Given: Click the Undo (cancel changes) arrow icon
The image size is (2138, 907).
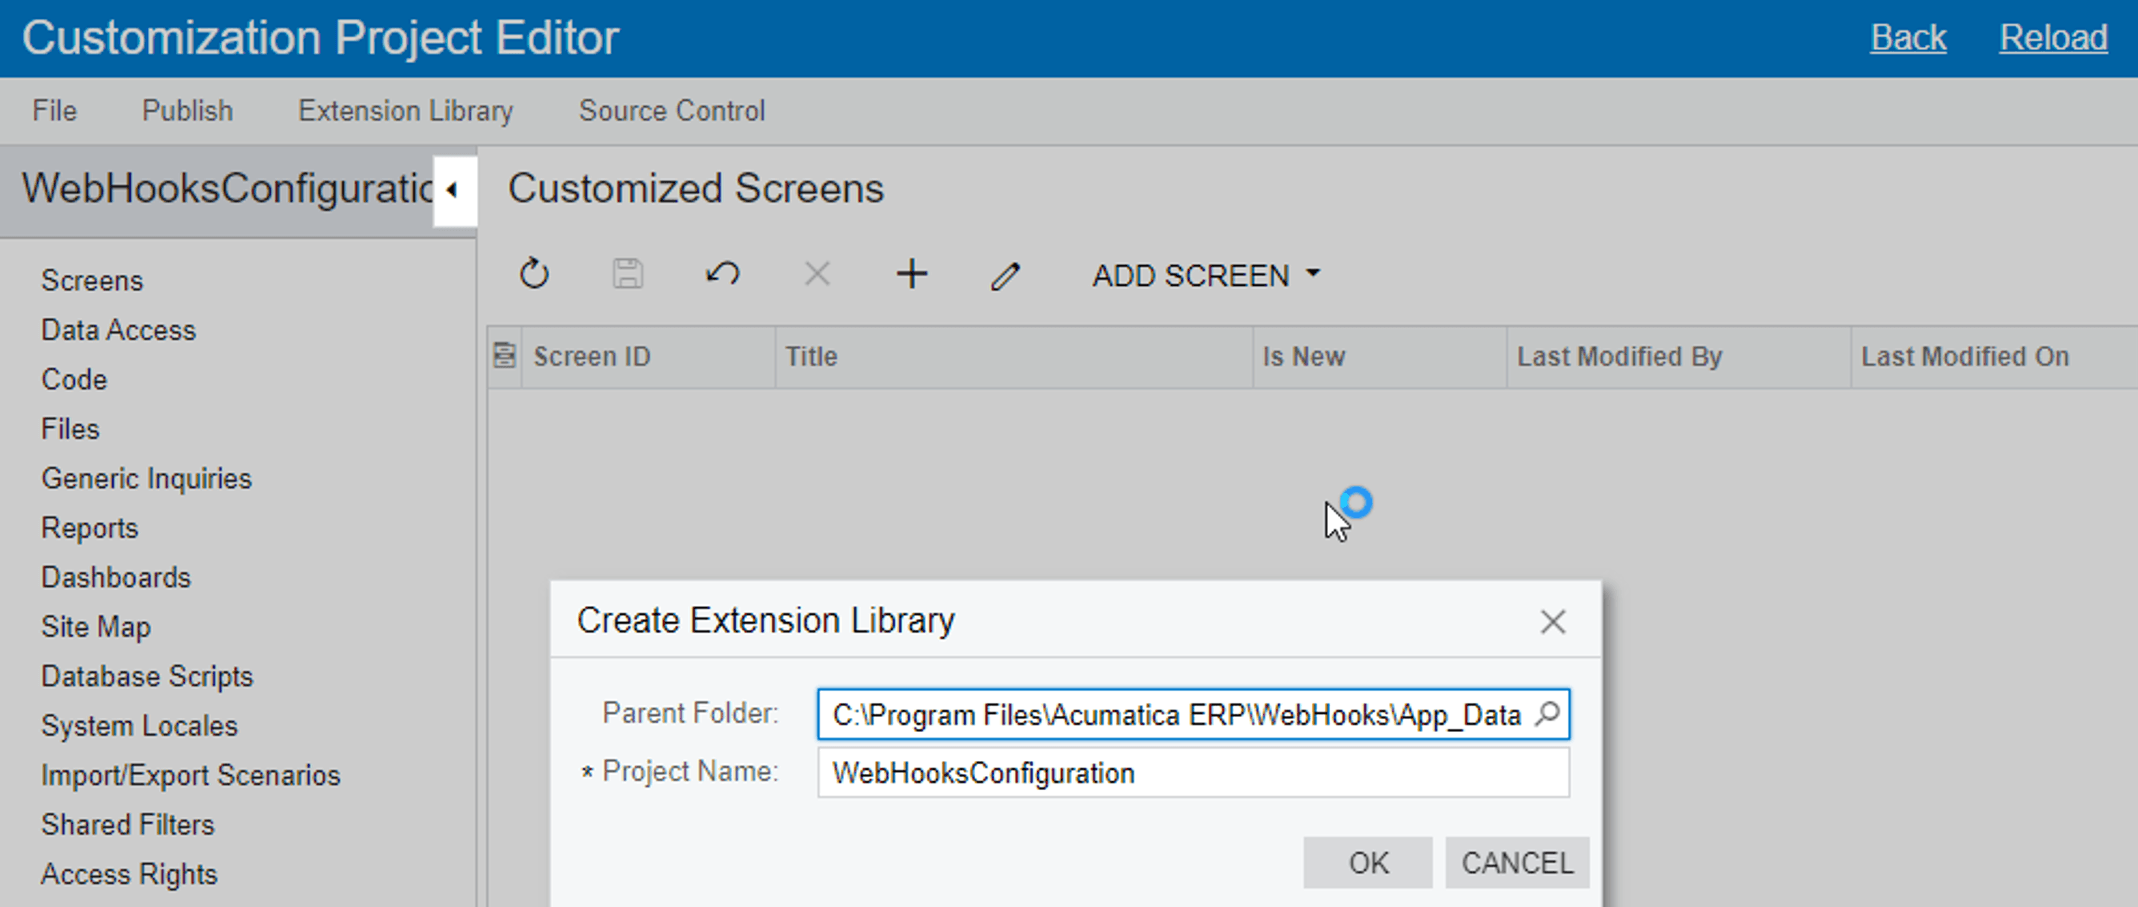Looking at the screenshot, I should click(722, 274).
